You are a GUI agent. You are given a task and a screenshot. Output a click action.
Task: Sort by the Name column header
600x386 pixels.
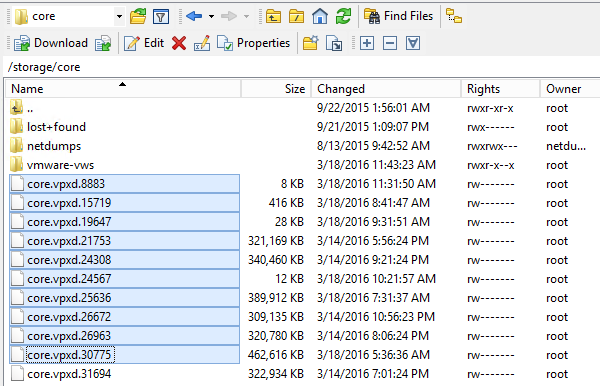tap(123, 89)
